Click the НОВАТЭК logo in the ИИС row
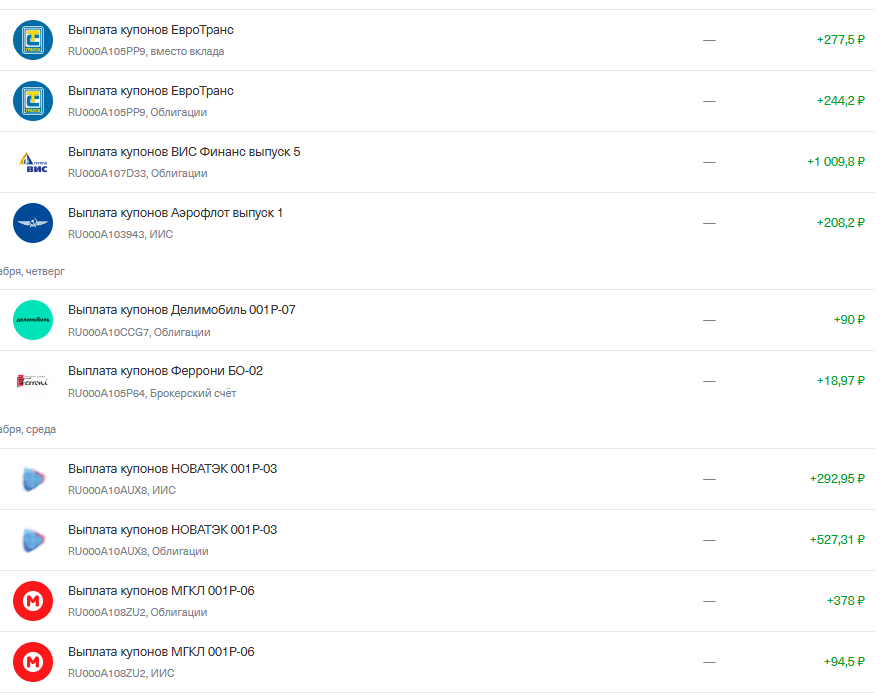 click(x=32, y=479)
